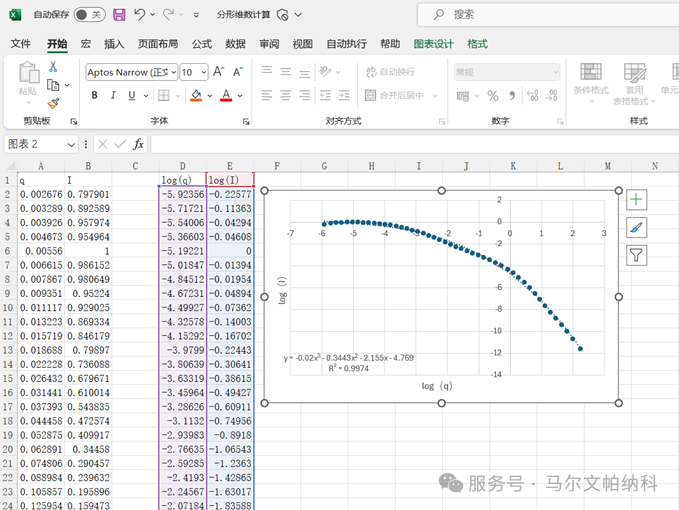The image size is (679, 510).
Task: Expand the Name Box dropdown
Action: [x=71, y=144]
